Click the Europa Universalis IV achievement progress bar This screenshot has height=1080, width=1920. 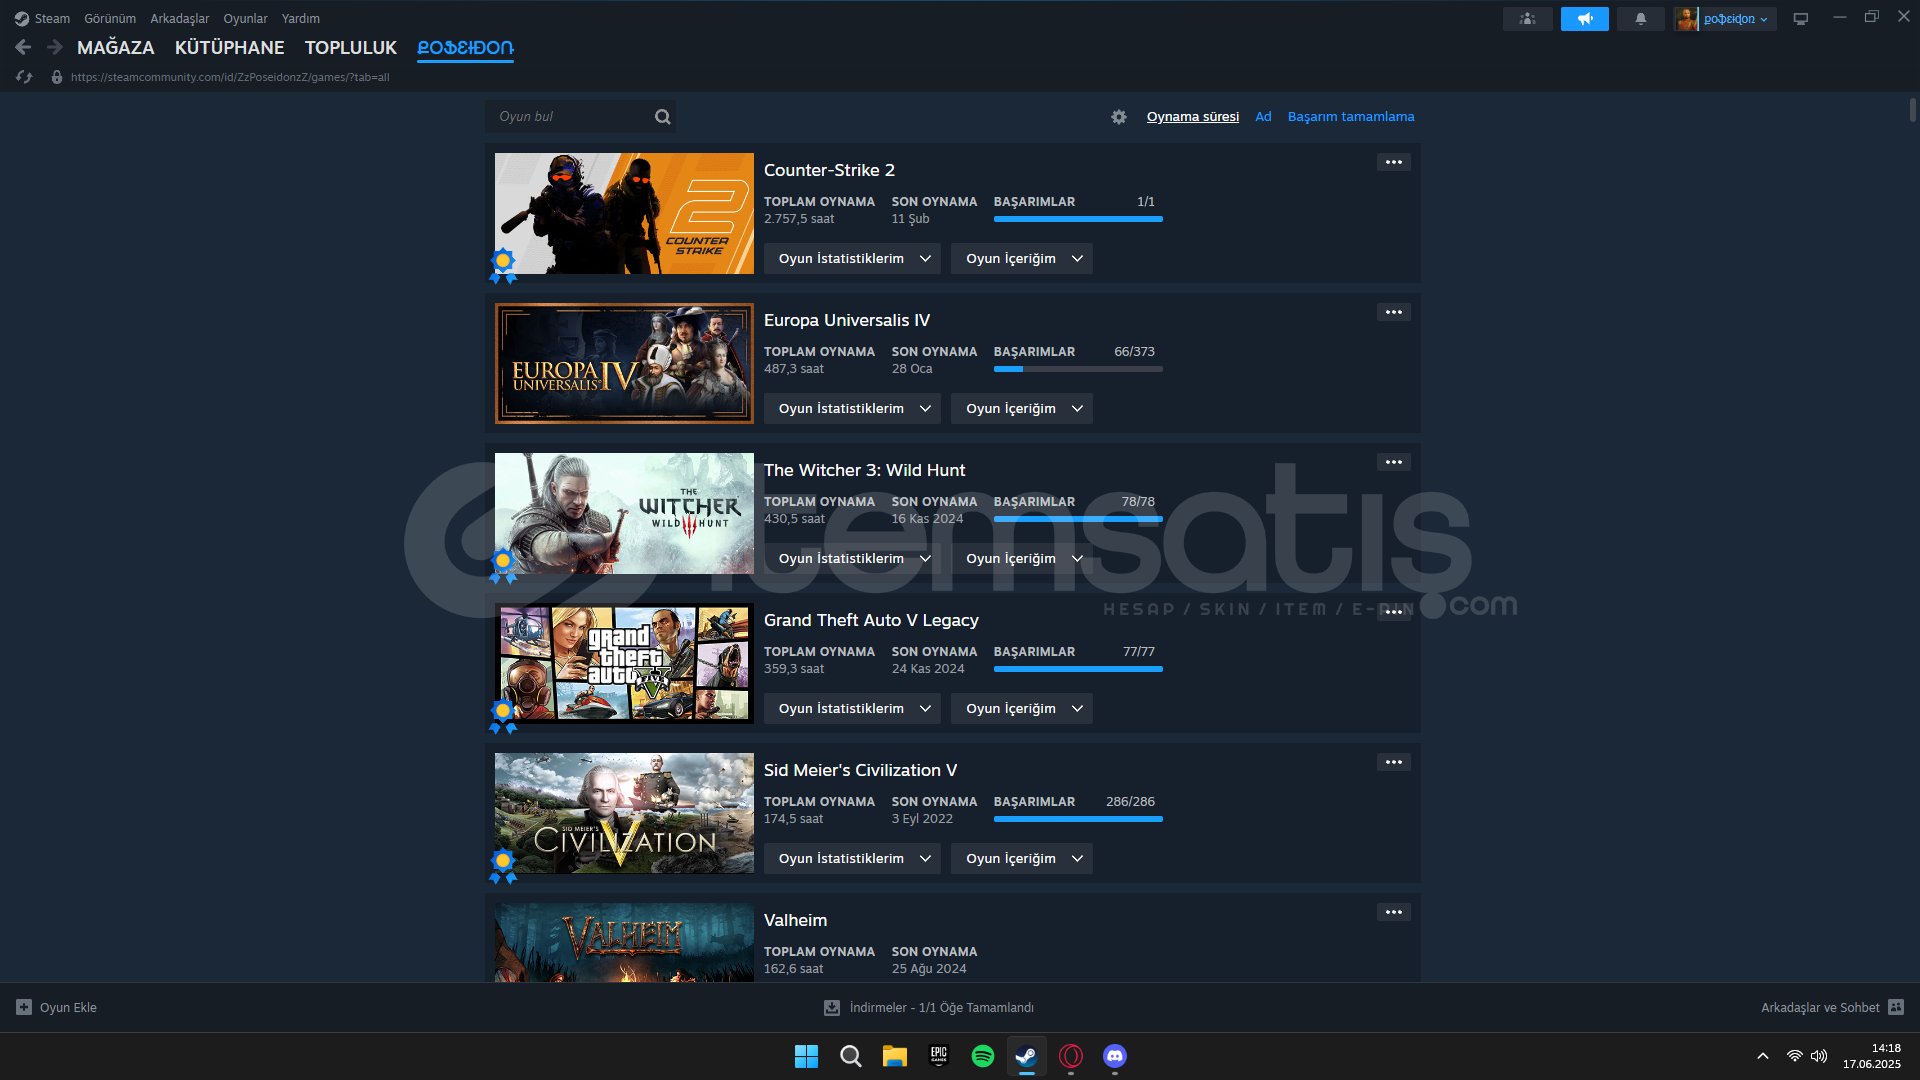coord(1078,369)
